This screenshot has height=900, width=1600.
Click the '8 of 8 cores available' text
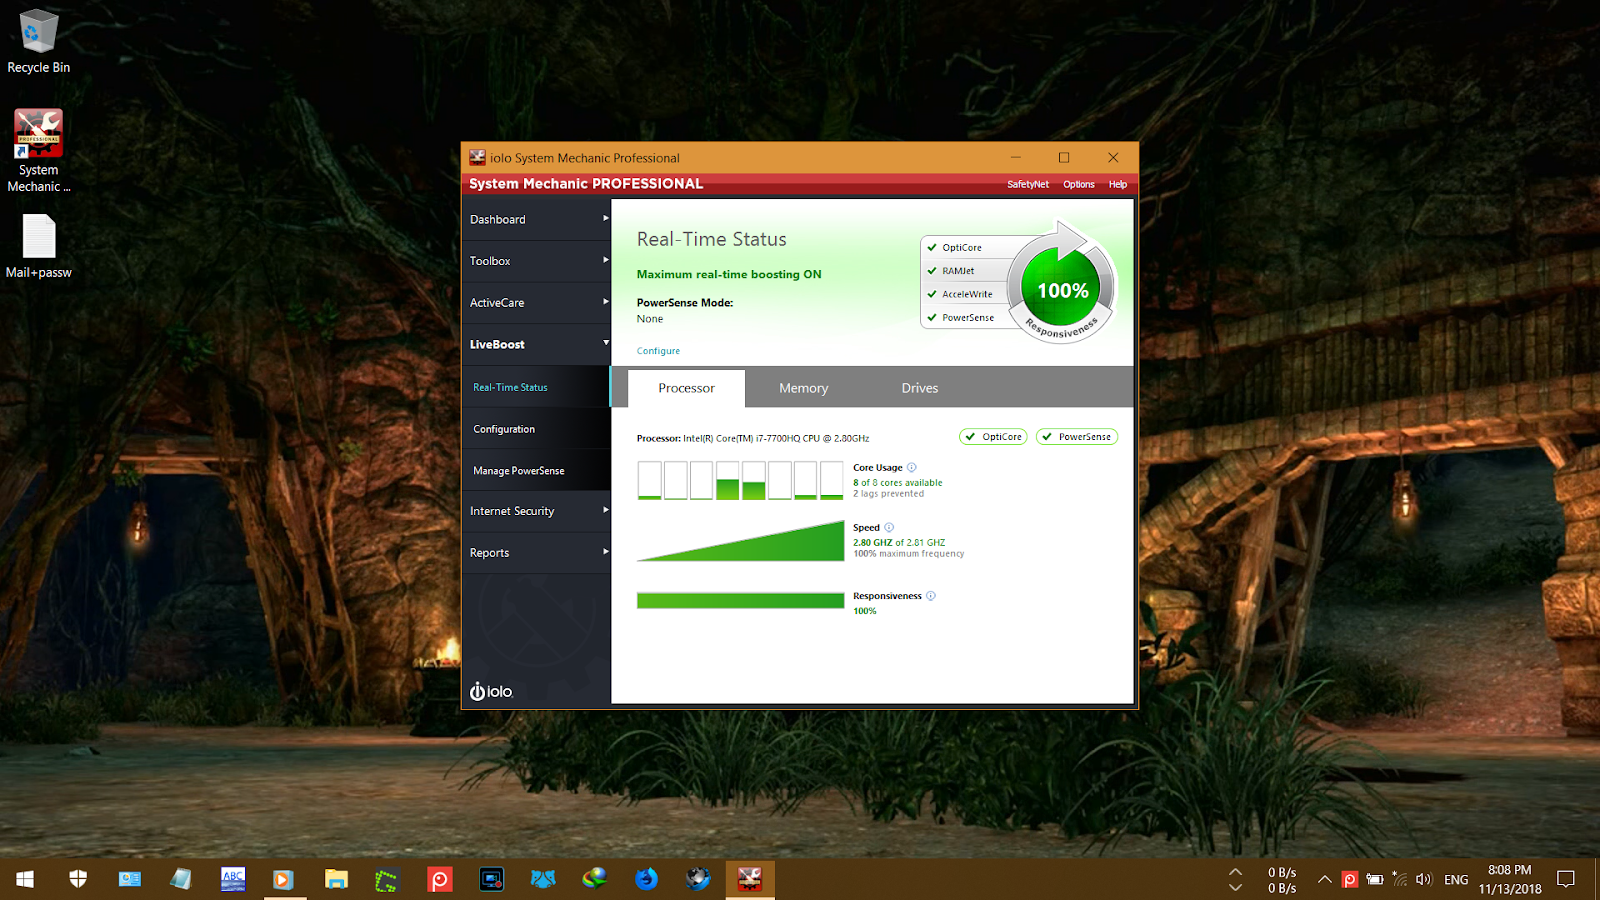pos(898,482)
